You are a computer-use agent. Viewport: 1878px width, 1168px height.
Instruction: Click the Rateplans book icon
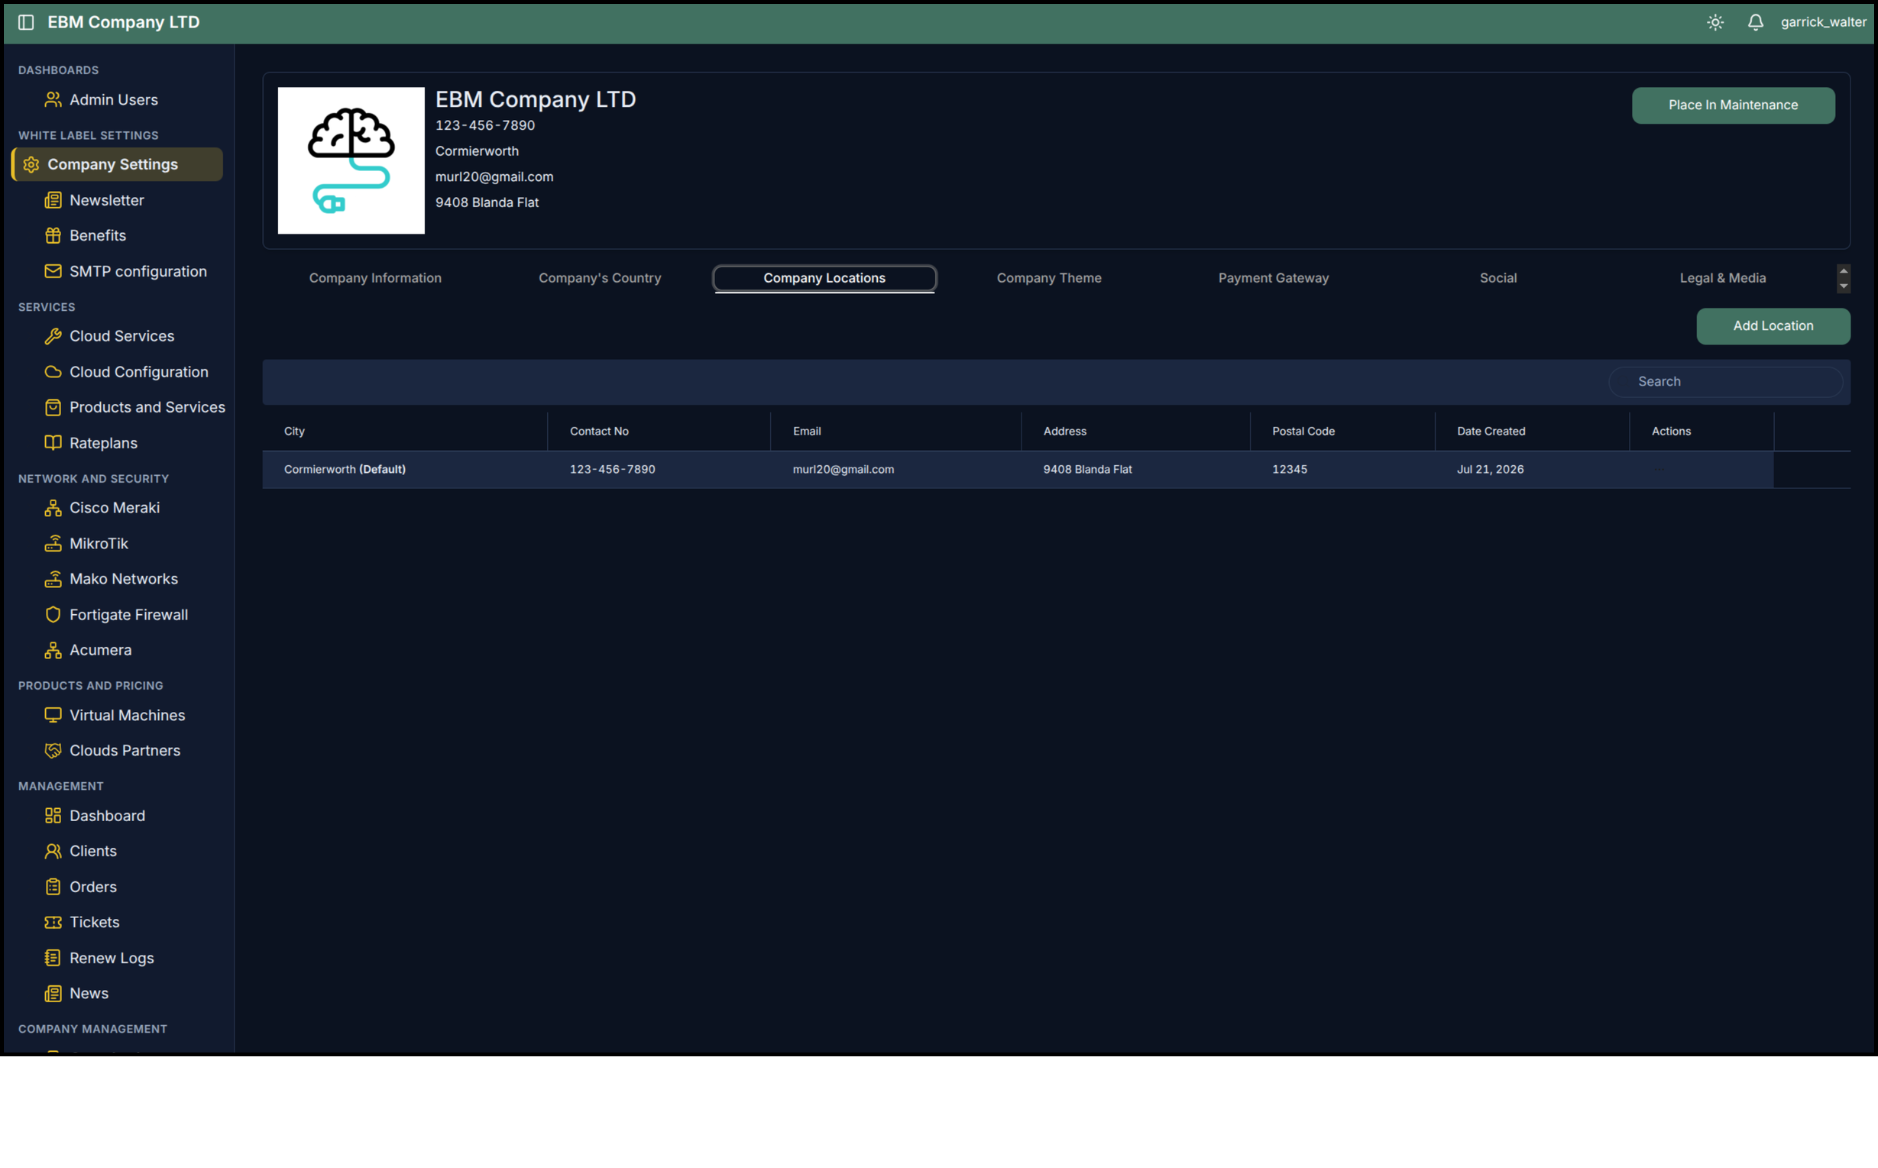pyautogui.click(x=53, y=443)
